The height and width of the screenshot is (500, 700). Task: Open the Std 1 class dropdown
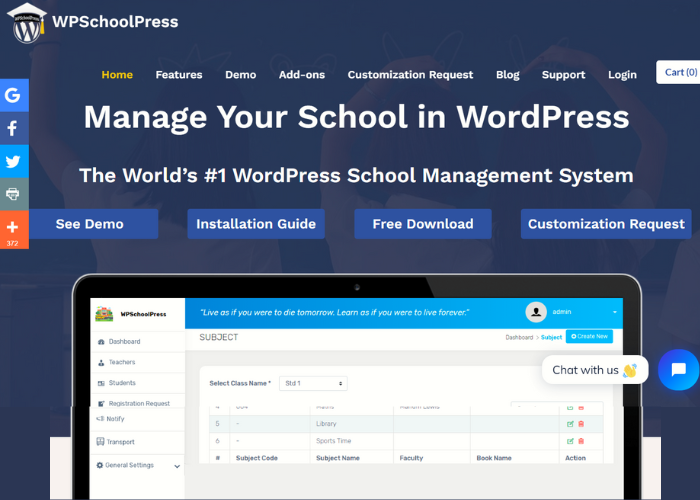pyautogui.click(x=313, y=383)
